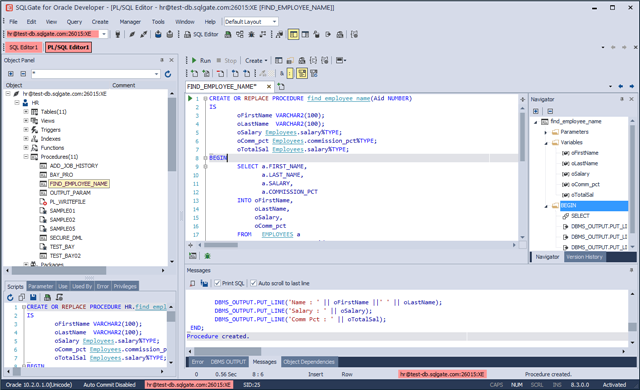Open the Tools menu

pos(158,22)
